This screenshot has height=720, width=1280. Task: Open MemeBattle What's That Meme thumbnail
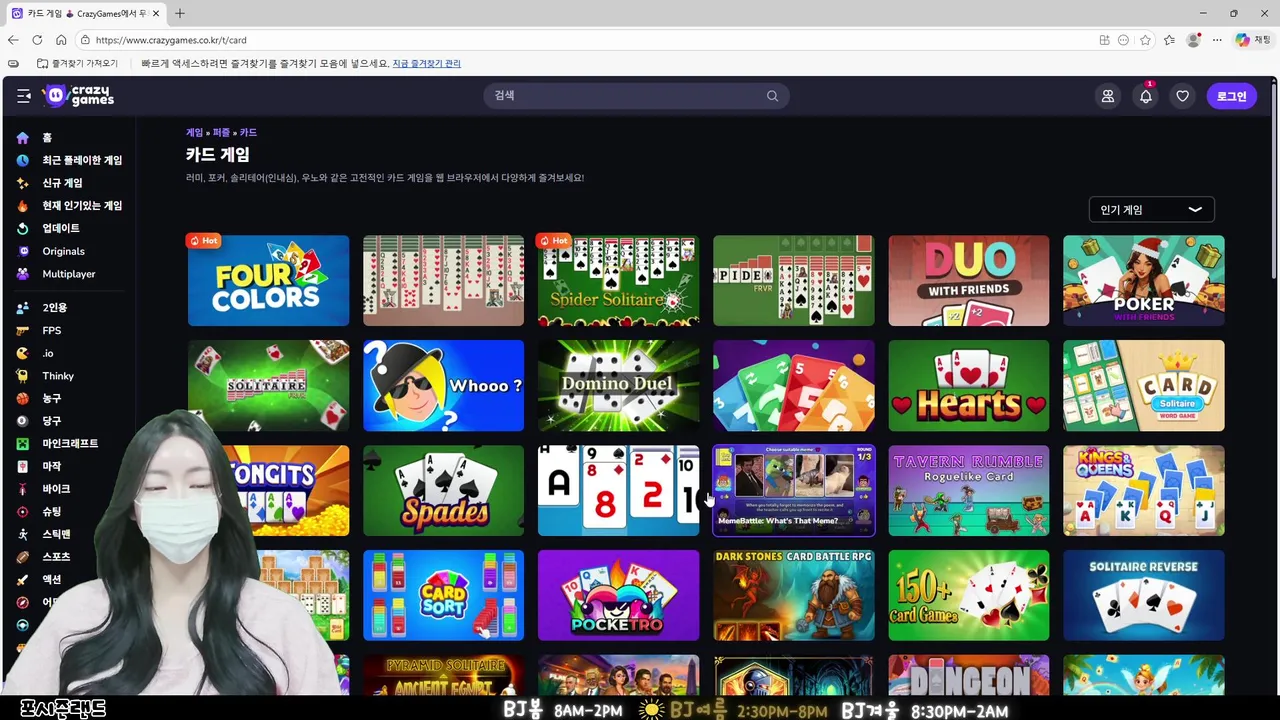pos(793,491)
